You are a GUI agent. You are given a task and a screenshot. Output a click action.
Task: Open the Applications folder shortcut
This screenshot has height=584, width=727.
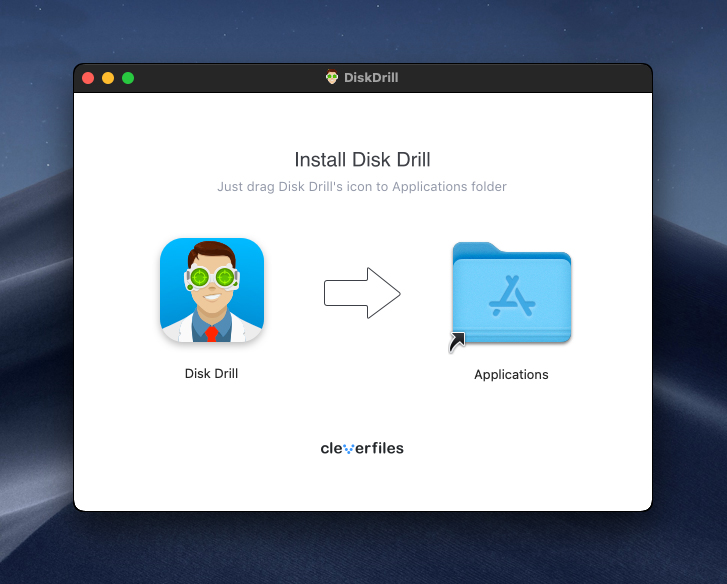511,293
